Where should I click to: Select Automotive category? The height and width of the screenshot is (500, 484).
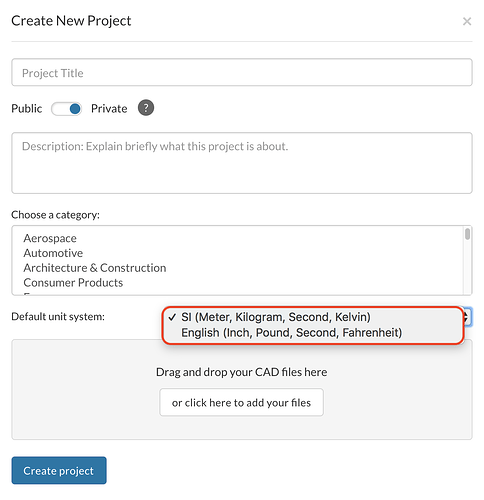click(53, 253)
